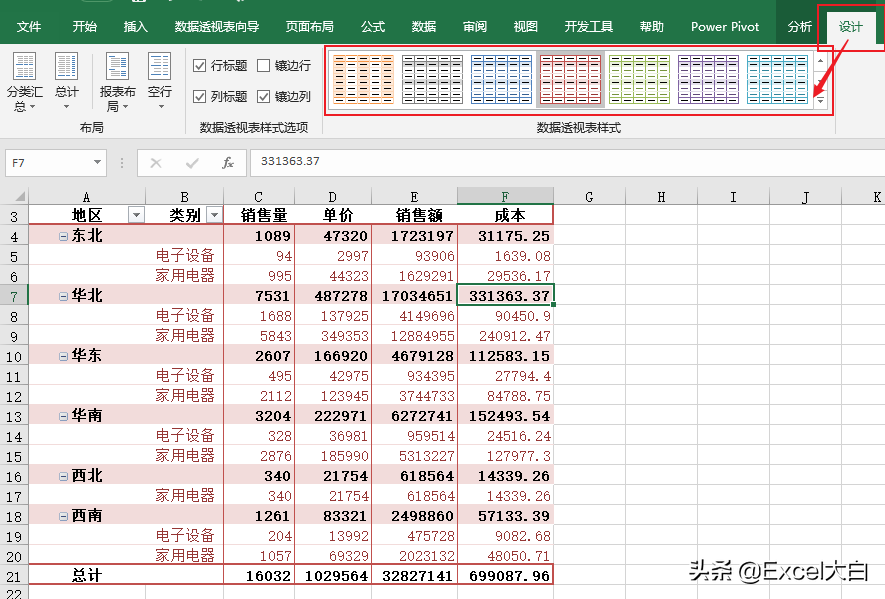Collapse the 华东 group
The image size is (885, 599).
64,356
